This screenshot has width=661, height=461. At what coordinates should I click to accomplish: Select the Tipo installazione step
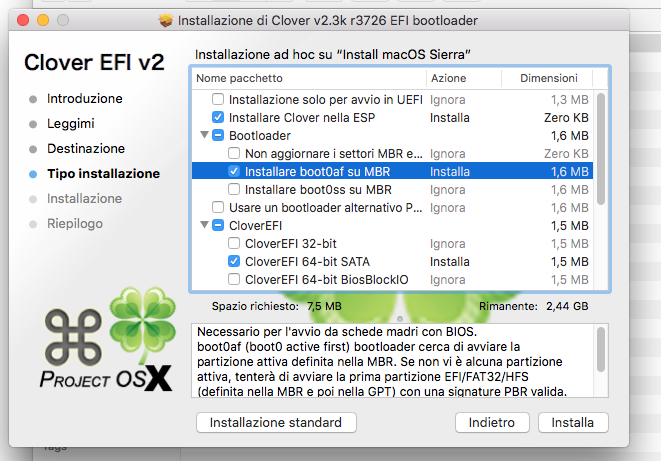(x=104, y=174)
